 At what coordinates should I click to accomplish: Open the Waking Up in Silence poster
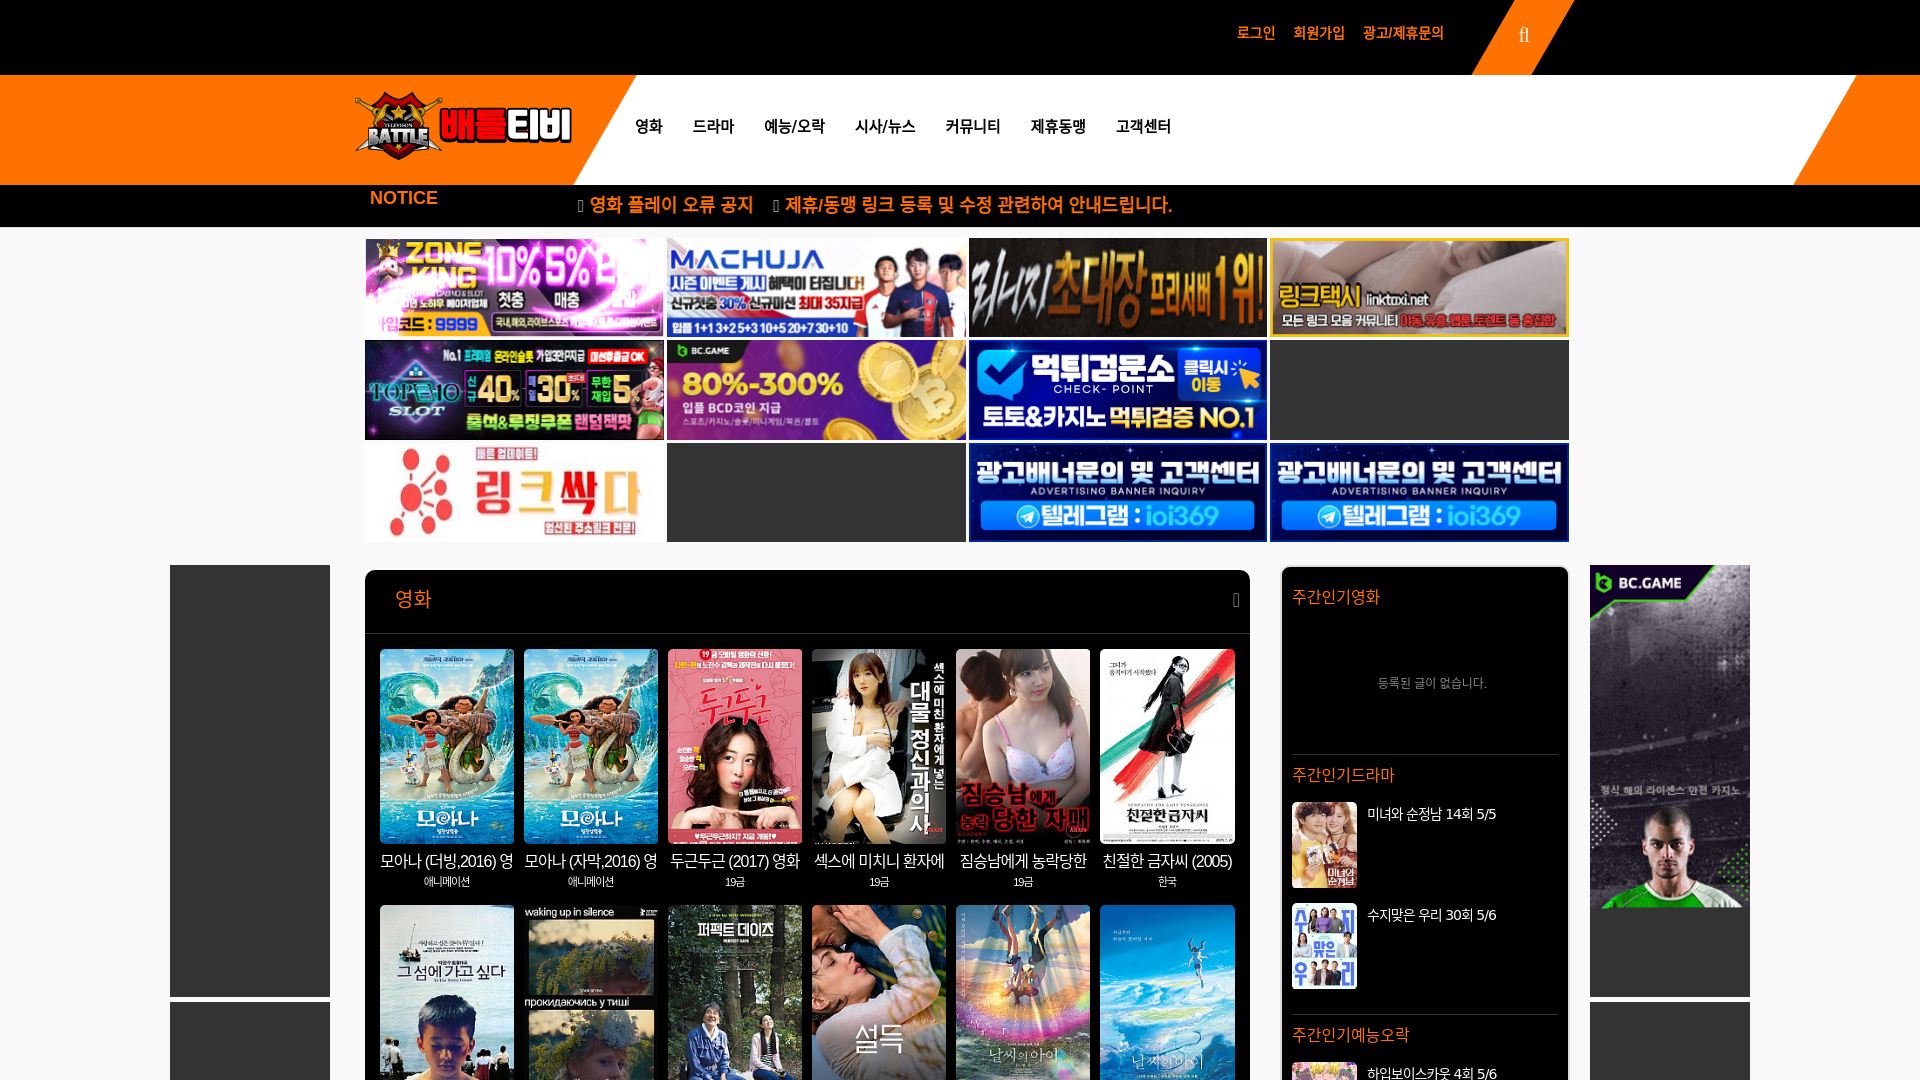click(x=591, y=992)
